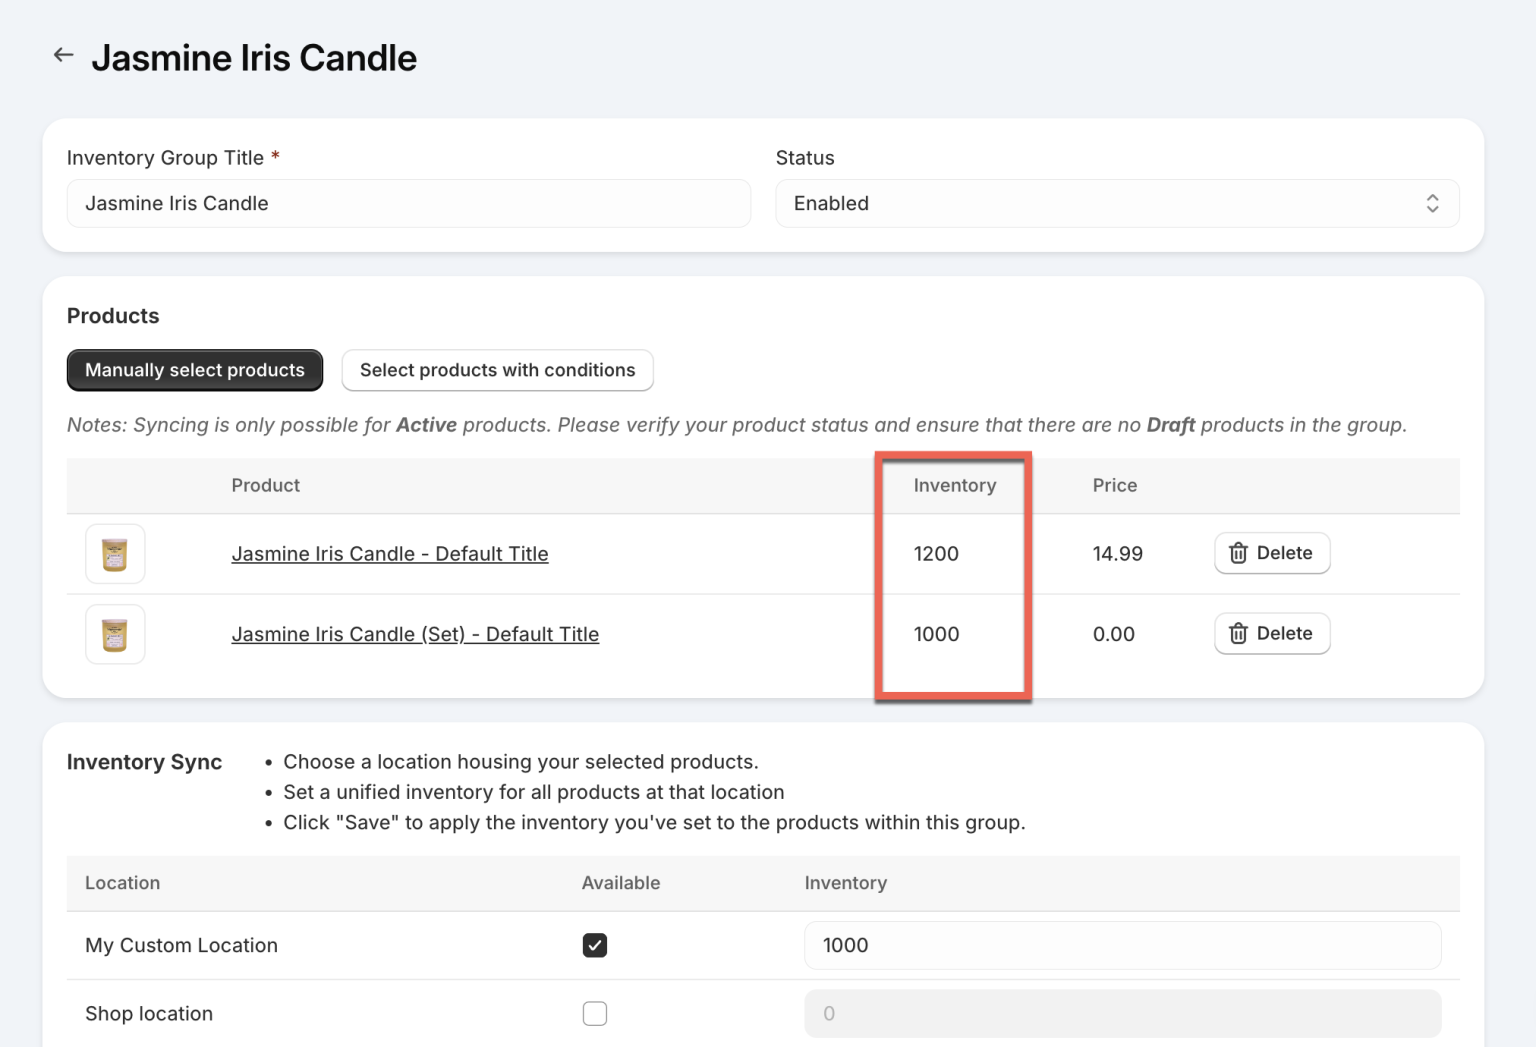
Task: Switch to Manually select products mode
Action: pyautogui.click(x=194, y=370)
